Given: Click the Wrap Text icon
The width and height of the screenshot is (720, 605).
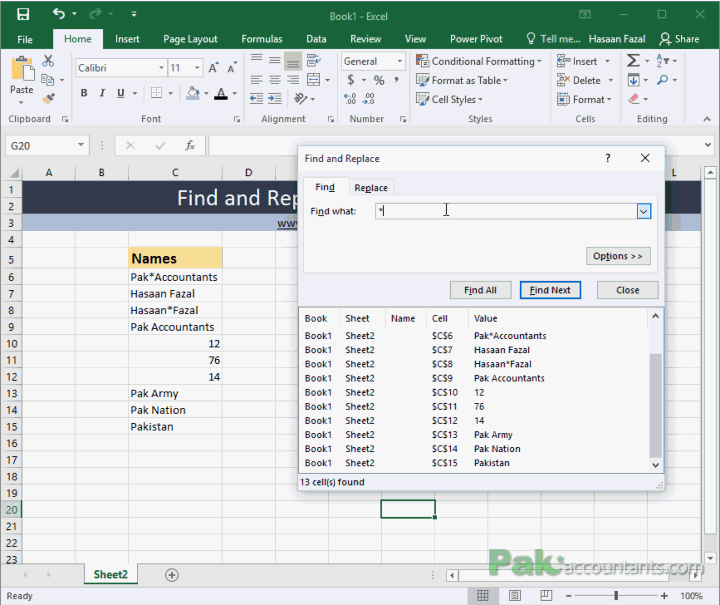Looking at the screenshot, I should pyautogui.click(x=314, y=60).
